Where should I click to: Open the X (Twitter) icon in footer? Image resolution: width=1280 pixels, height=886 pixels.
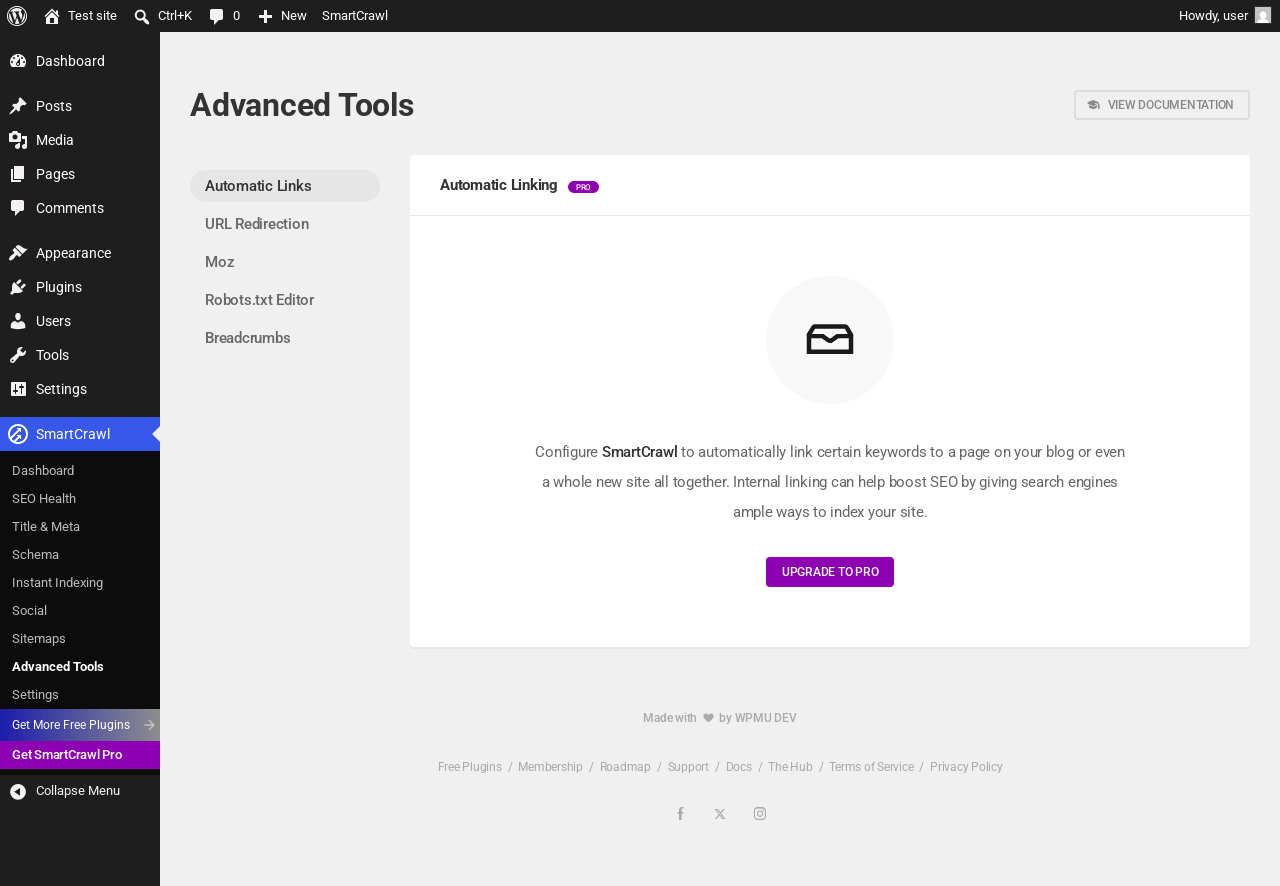720,814
